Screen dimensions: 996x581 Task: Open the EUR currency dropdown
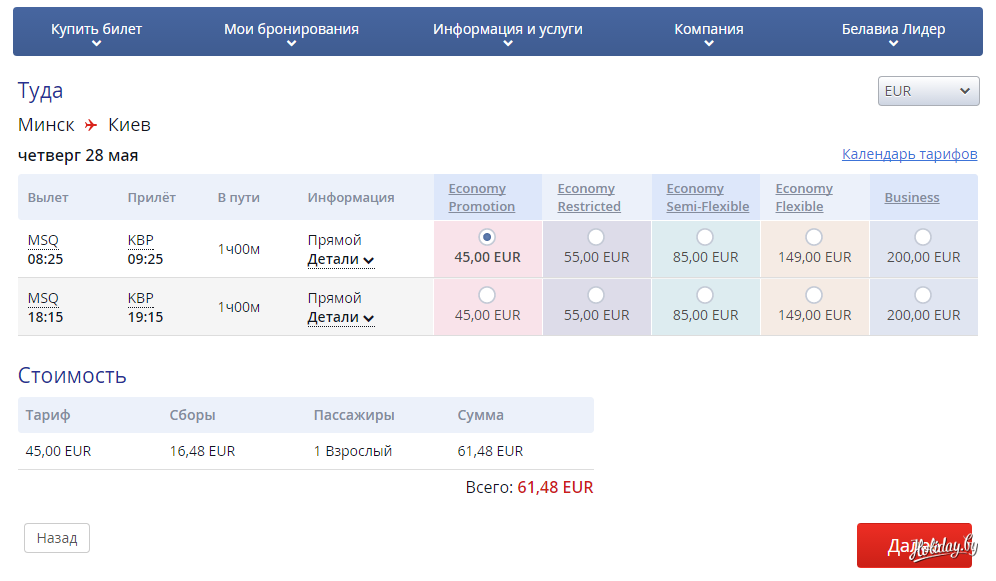coord(927,91)
